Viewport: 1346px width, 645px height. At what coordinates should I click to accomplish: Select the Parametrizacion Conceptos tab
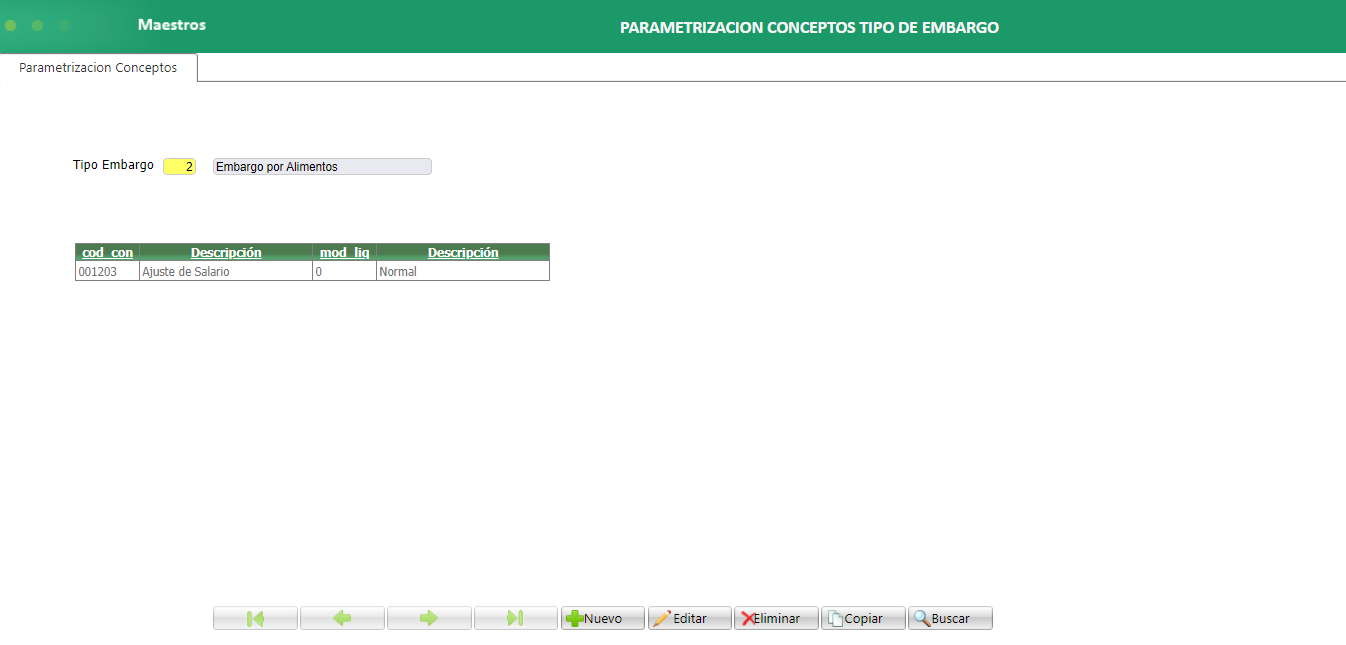click(x=98, y=68)
